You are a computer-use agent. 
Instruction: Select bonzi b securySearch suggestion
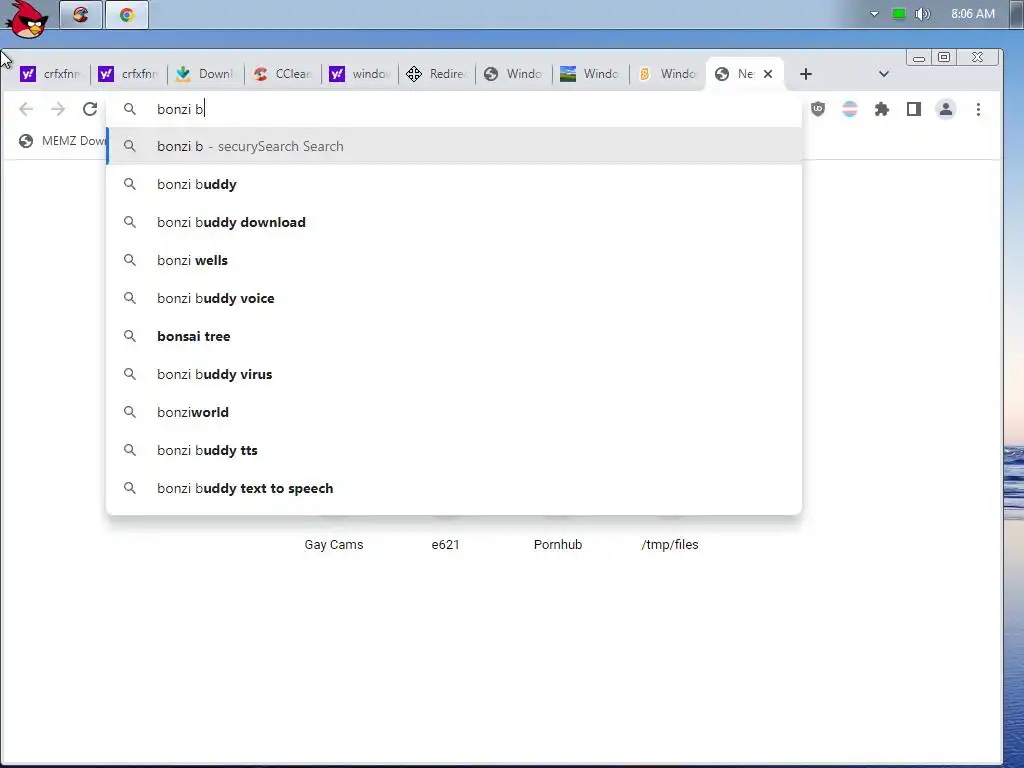point(454,146)
